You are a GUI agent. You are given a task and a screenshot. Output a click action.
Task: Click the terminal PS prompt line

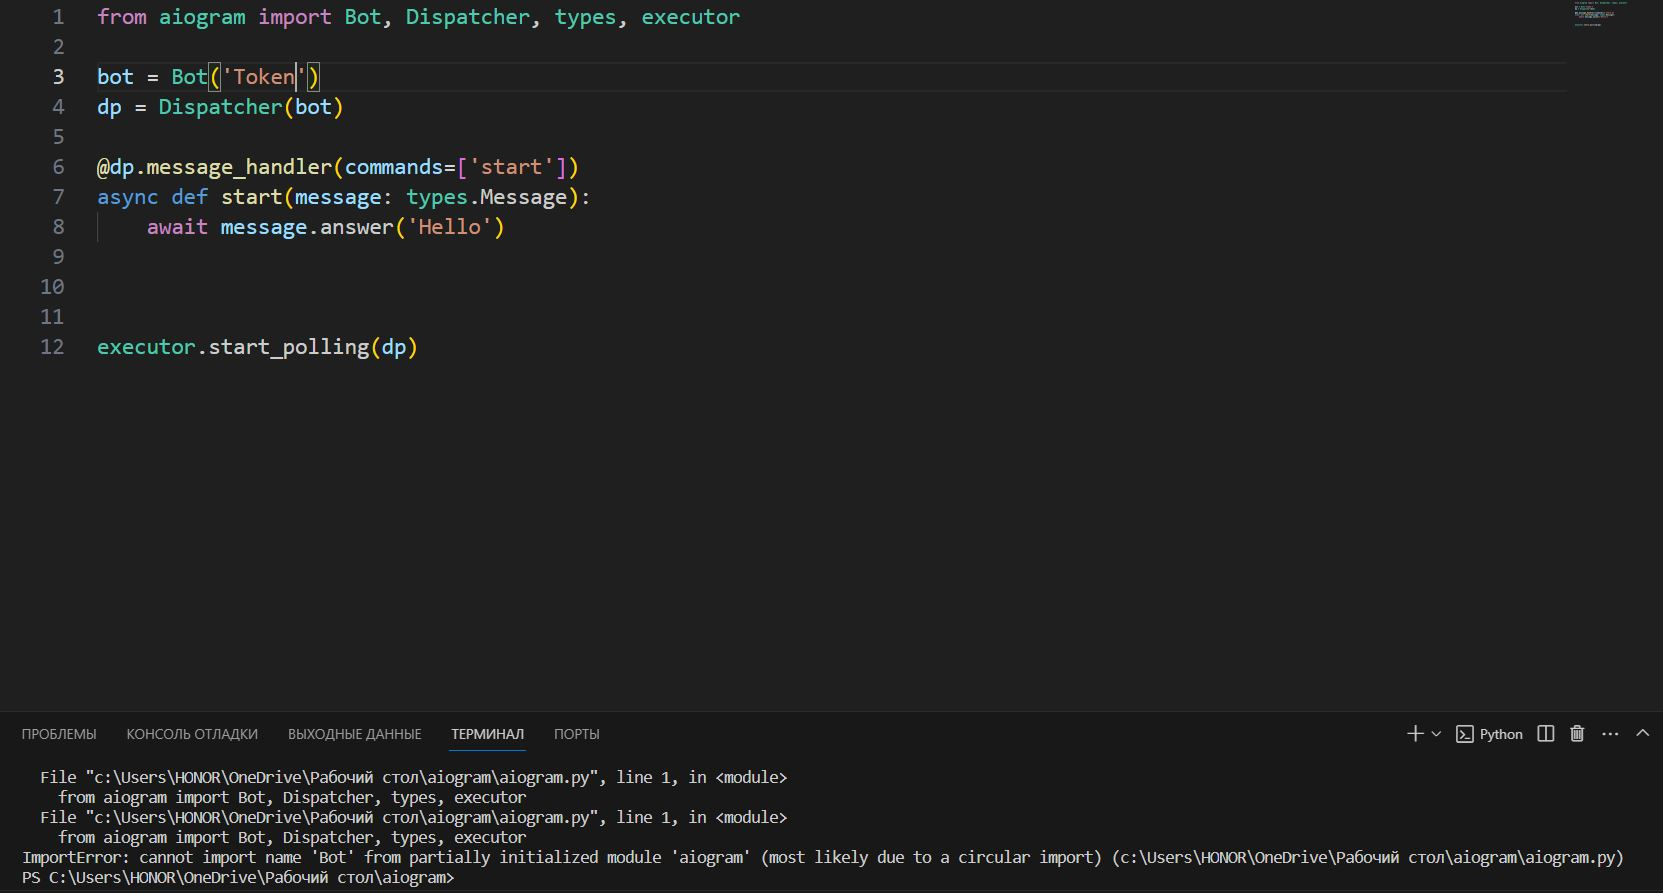[238, 877]
